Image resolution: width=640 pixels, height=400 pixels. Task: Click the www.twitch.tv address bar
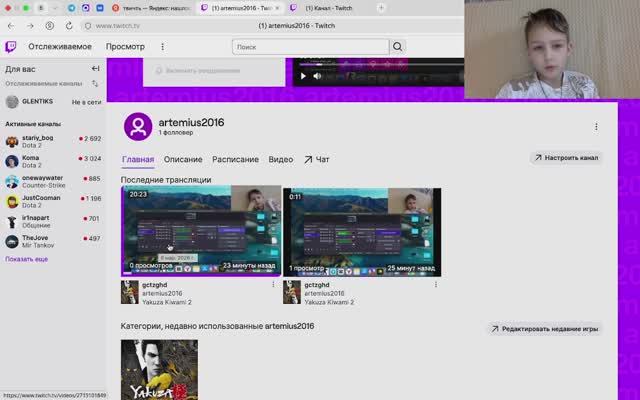tap(118, 26)
